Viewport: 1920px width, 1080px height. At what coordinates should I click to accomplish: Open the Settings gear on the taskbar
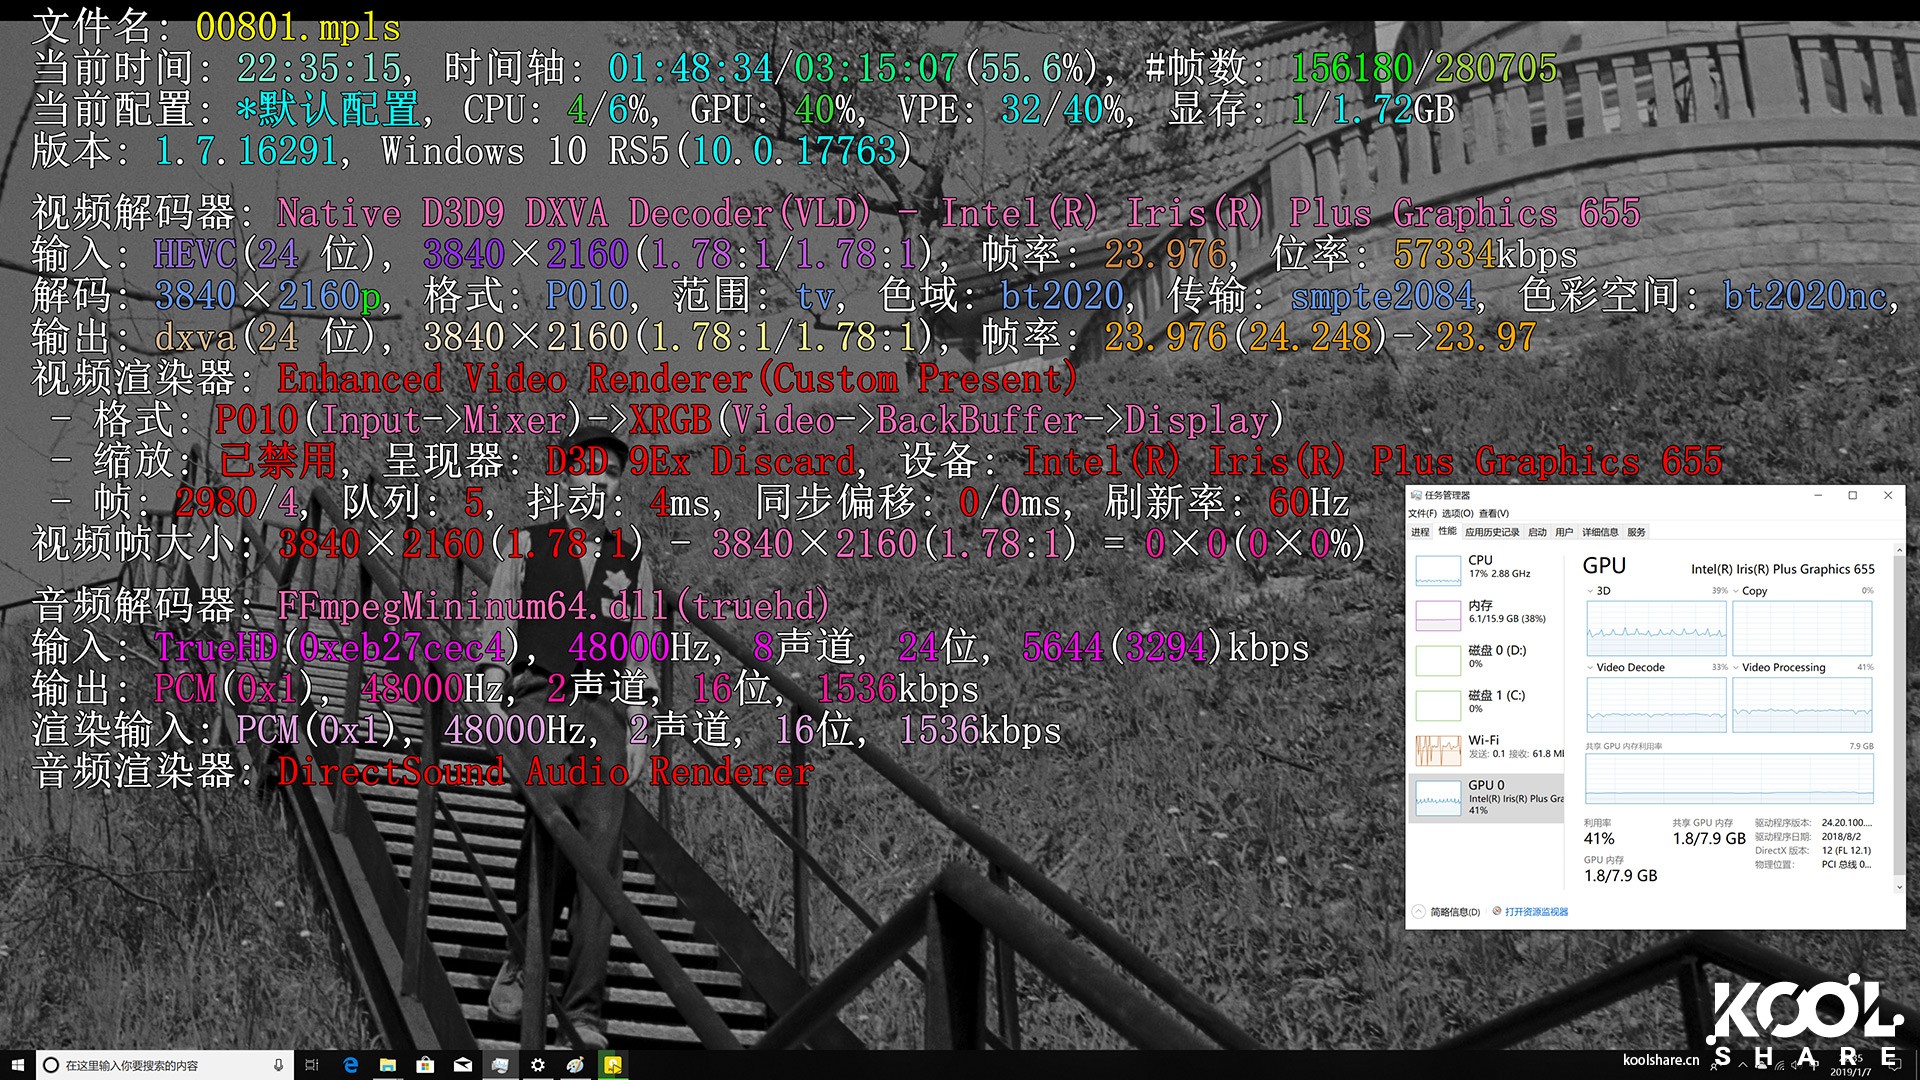click(x=538, y=1065)
